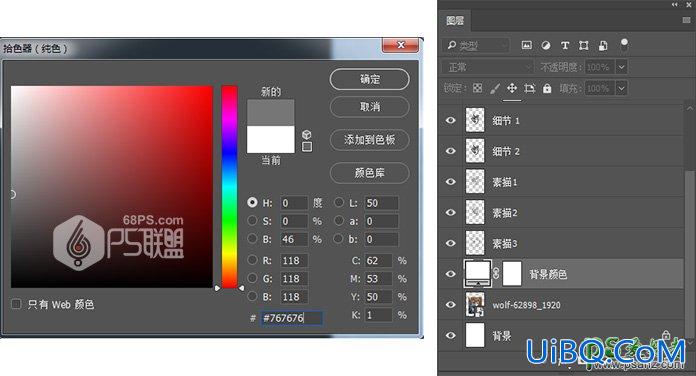The height and width of the screenshot is (376, 696).
Task: Select the R red radio button
Action: [252, 260]
